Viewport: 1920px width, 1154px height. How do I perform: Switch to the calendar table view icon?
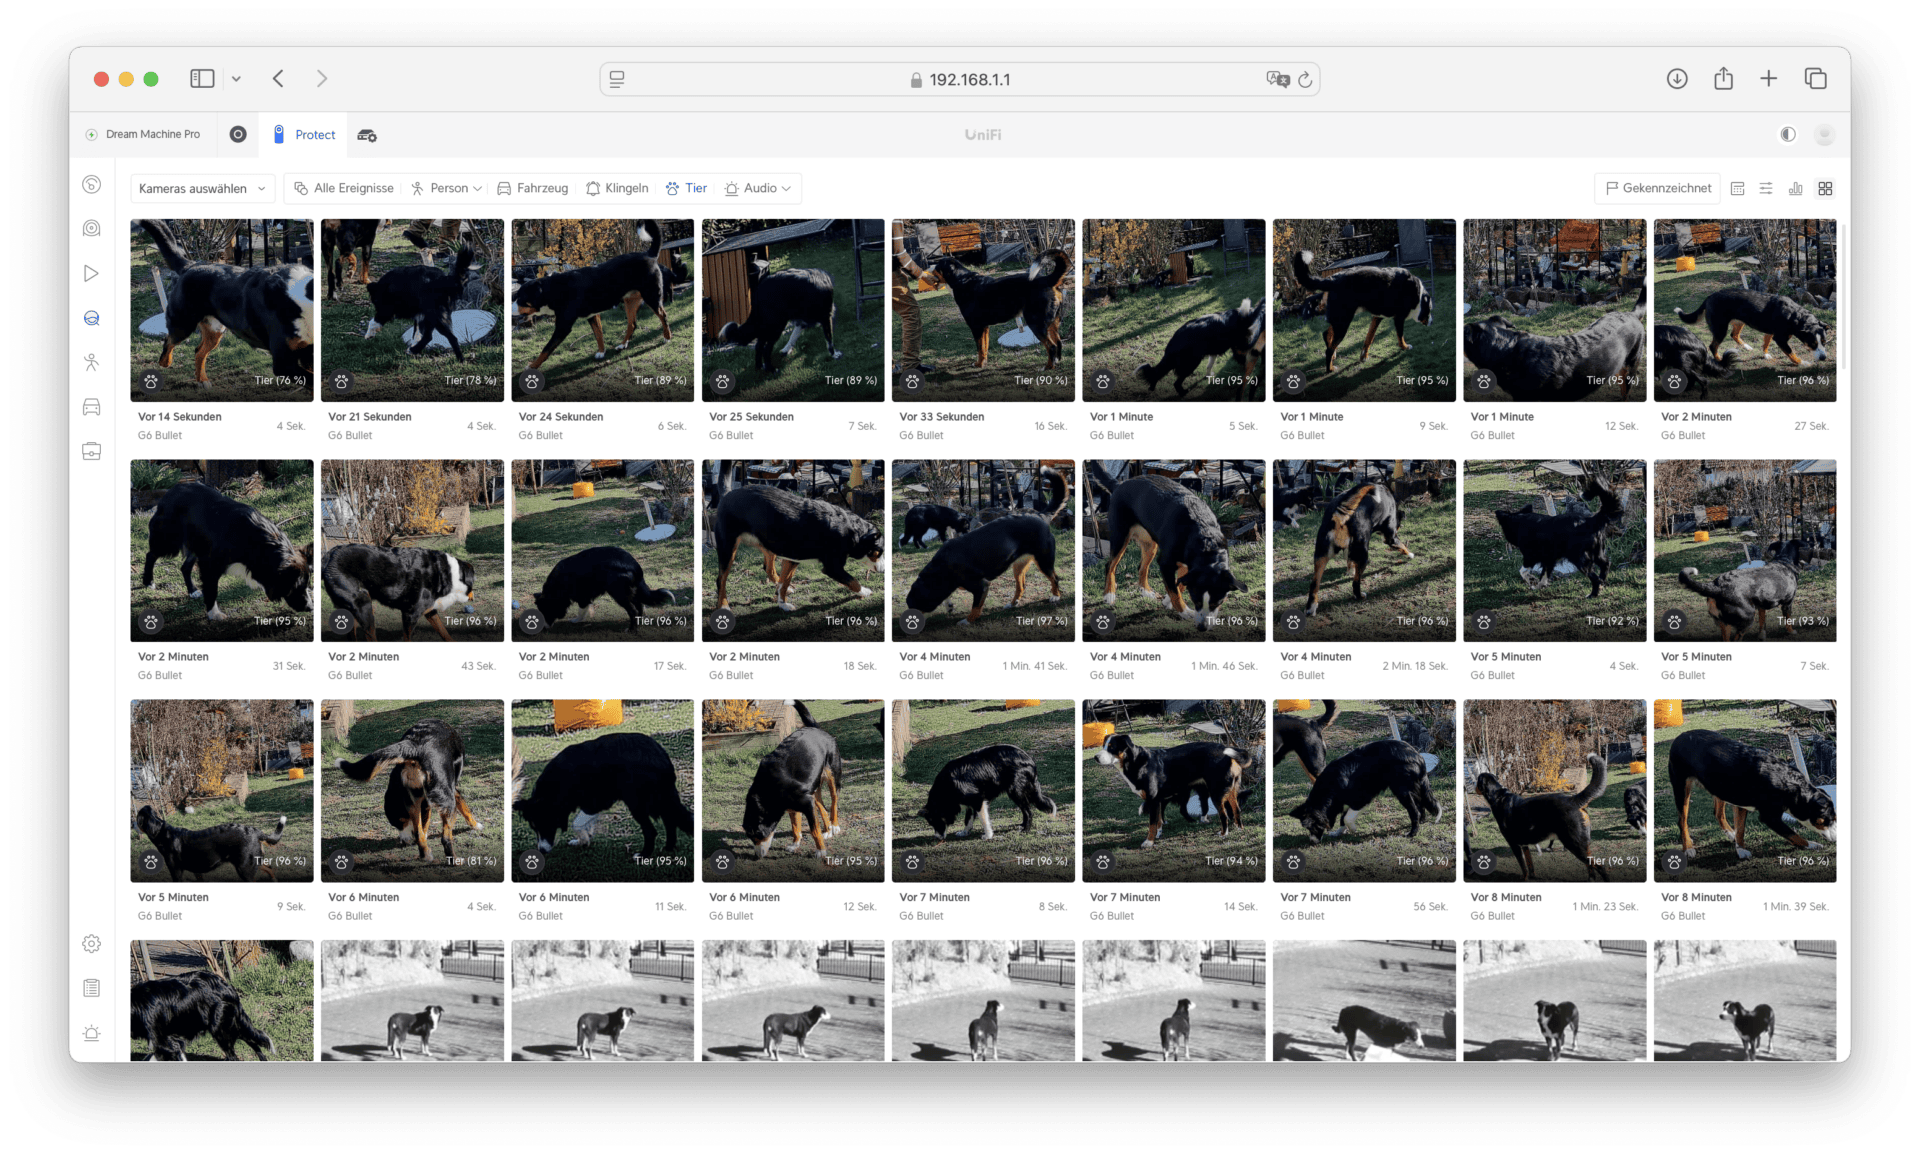pos(1738,188)
